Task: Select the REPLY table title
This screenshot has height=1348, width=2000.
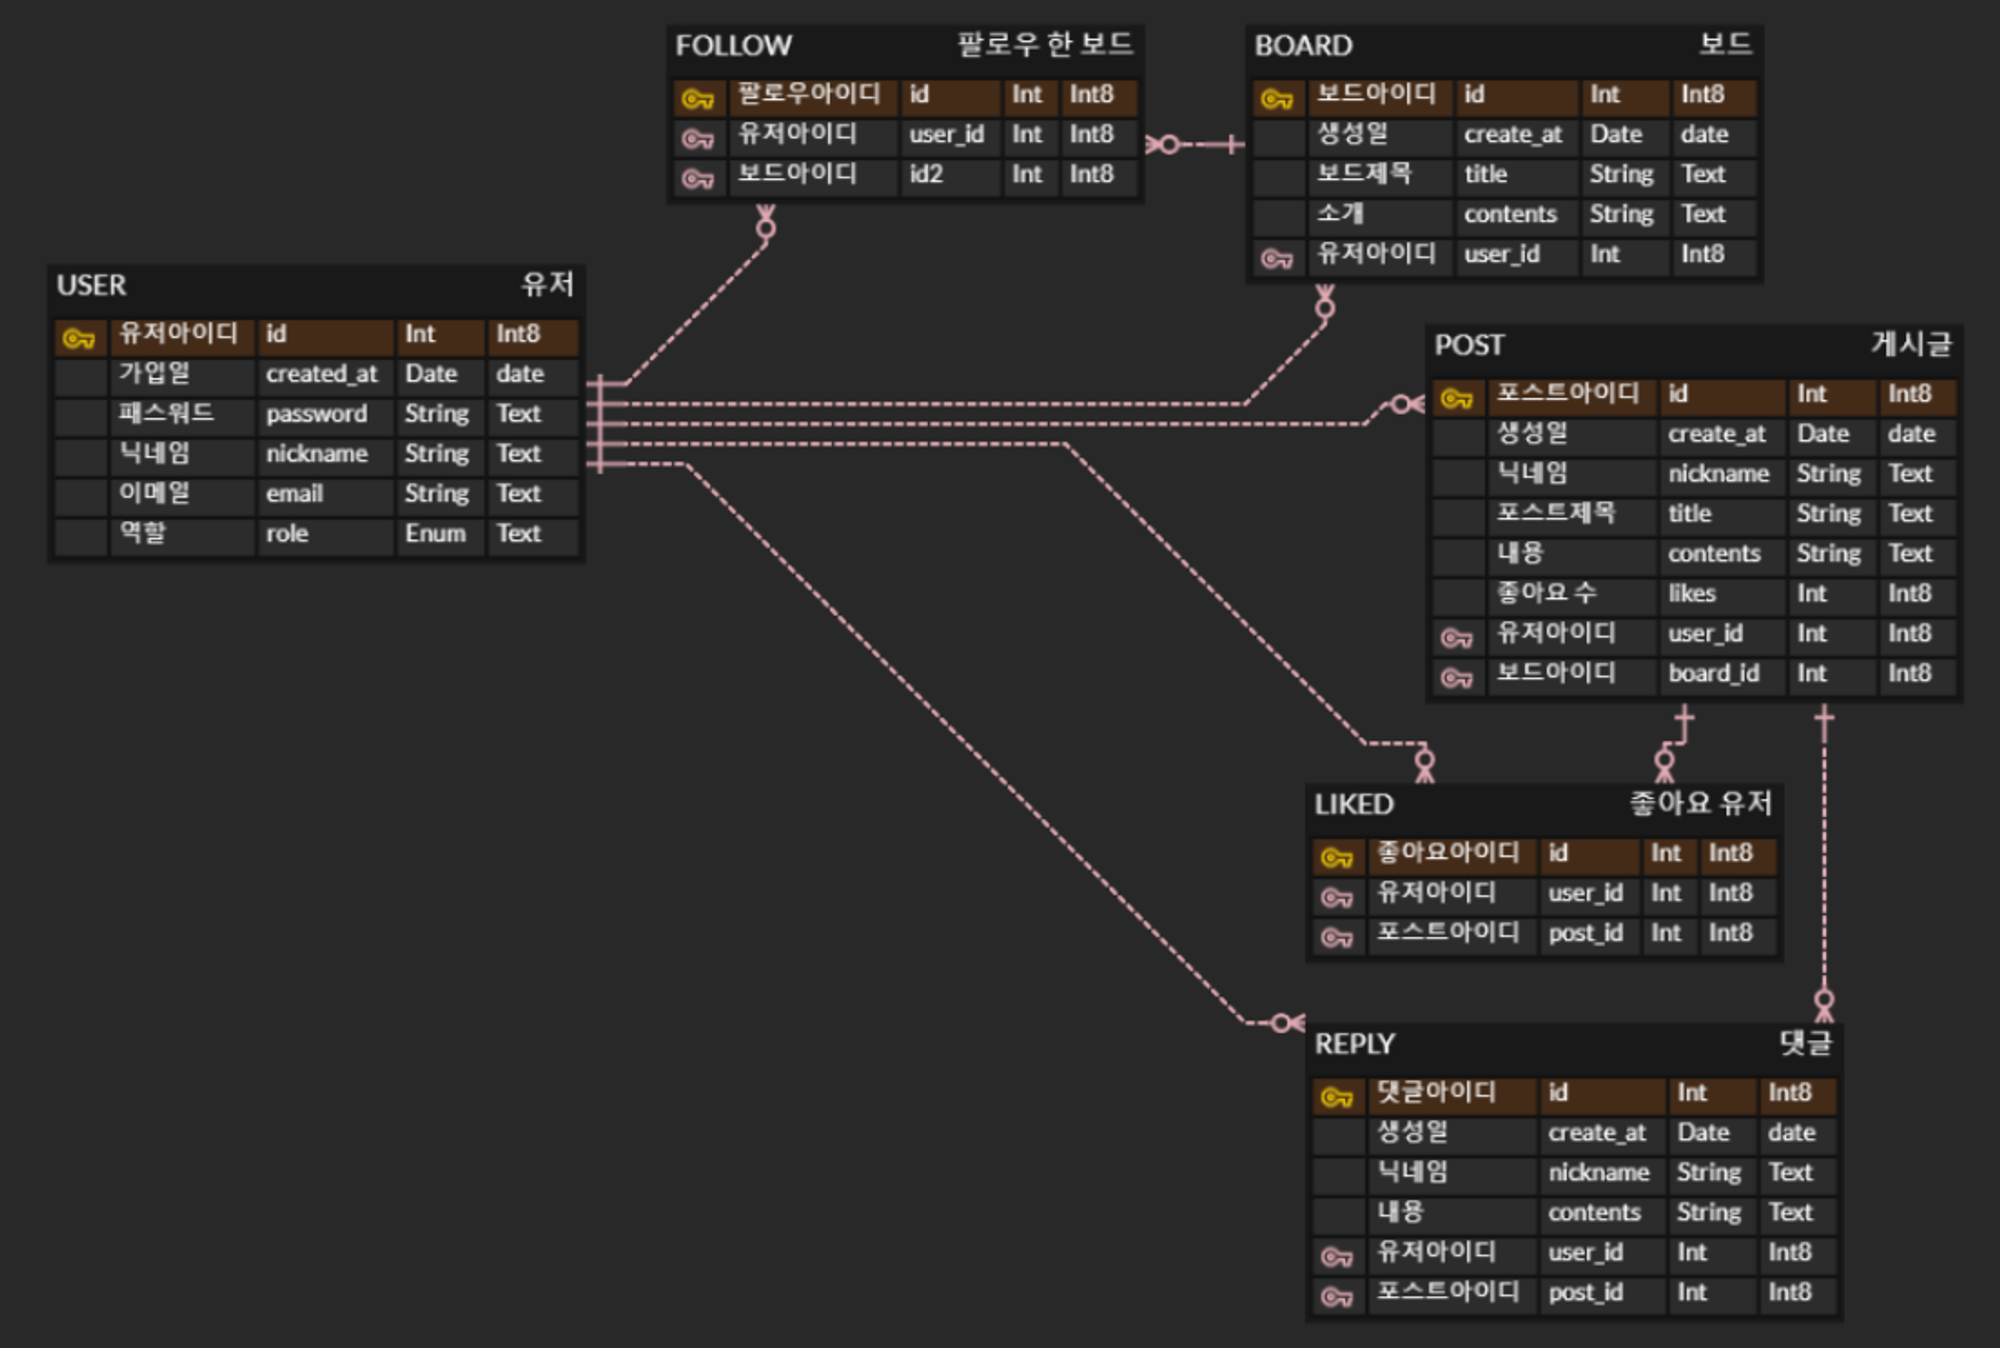Action: pyautogui.click(x=1354, y=1043)
